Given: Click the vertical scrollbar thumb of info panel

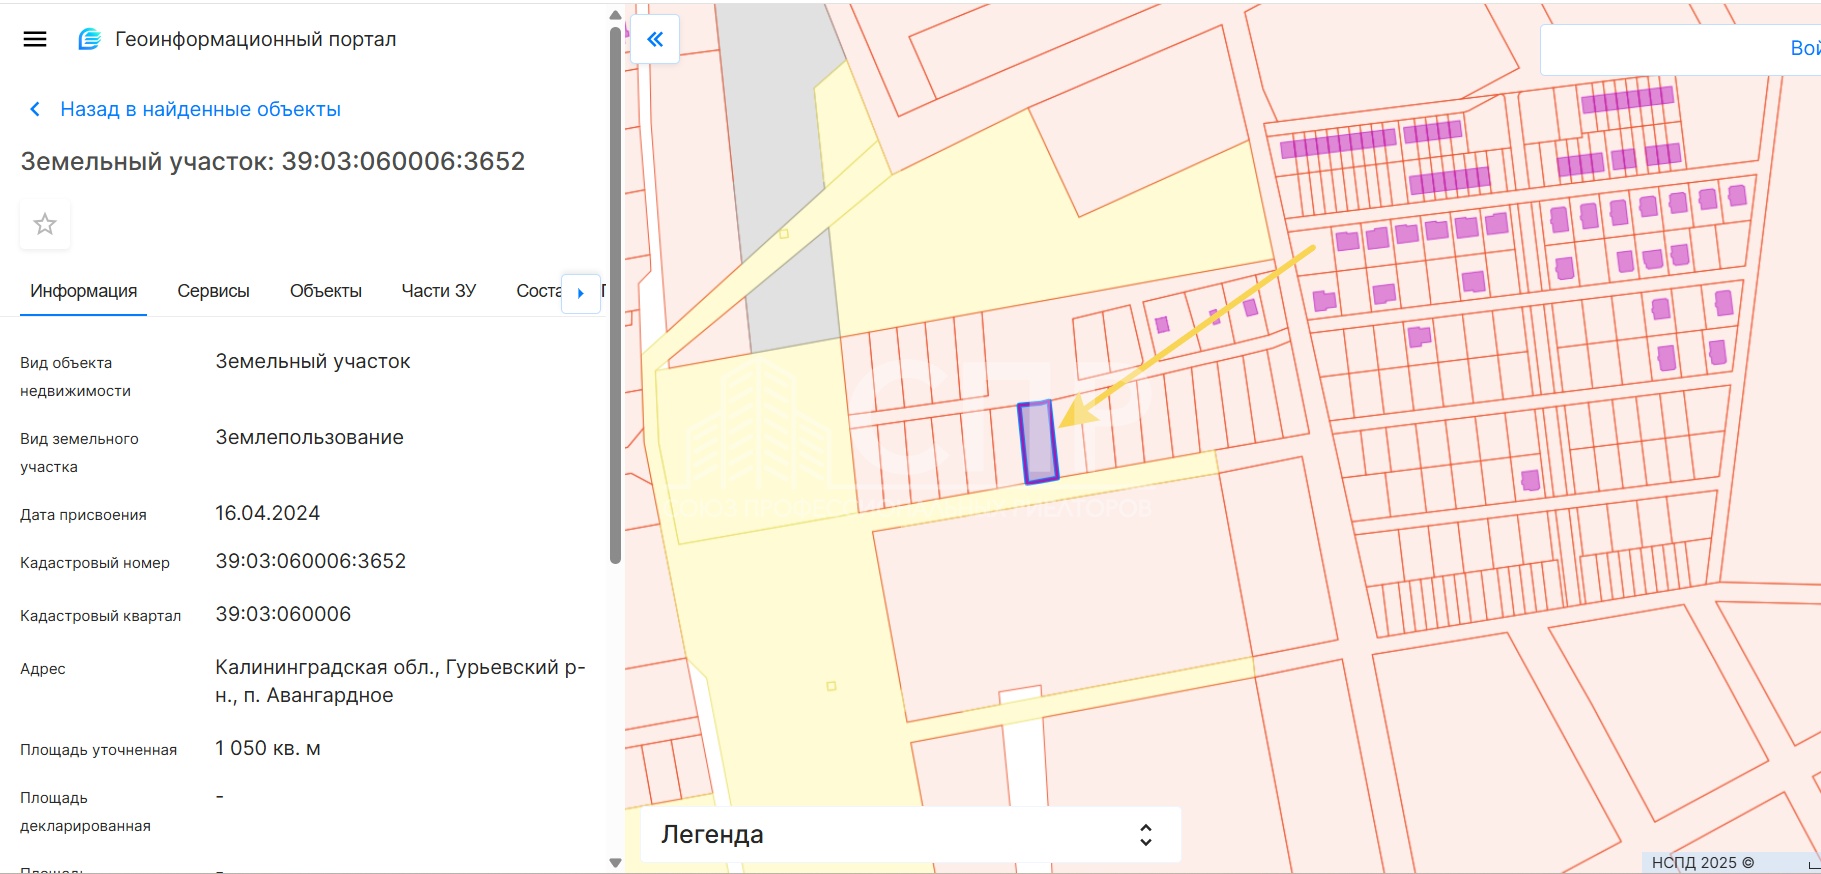Looking at the screenshot, I should pyautogui.click(x=615, y=295).
